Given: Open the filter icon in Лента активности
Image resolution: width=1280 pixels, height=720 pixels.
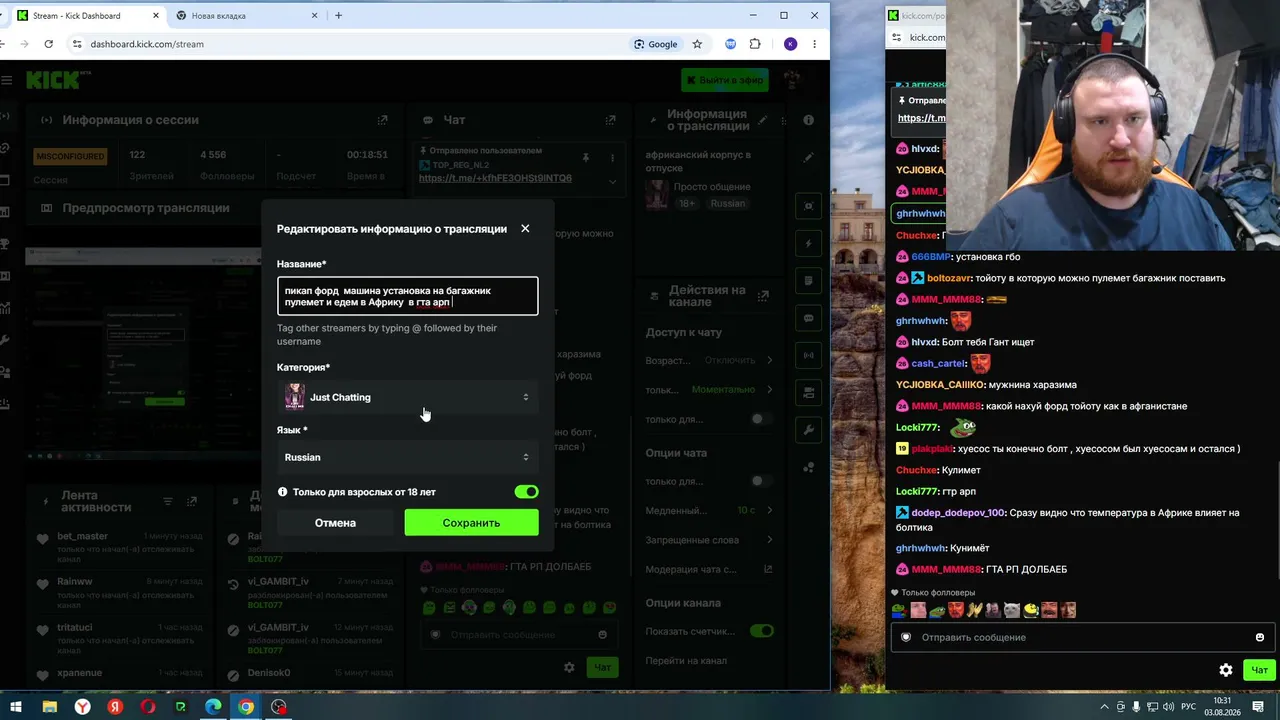Looking at the screenshot, I should tap(169, 501).
